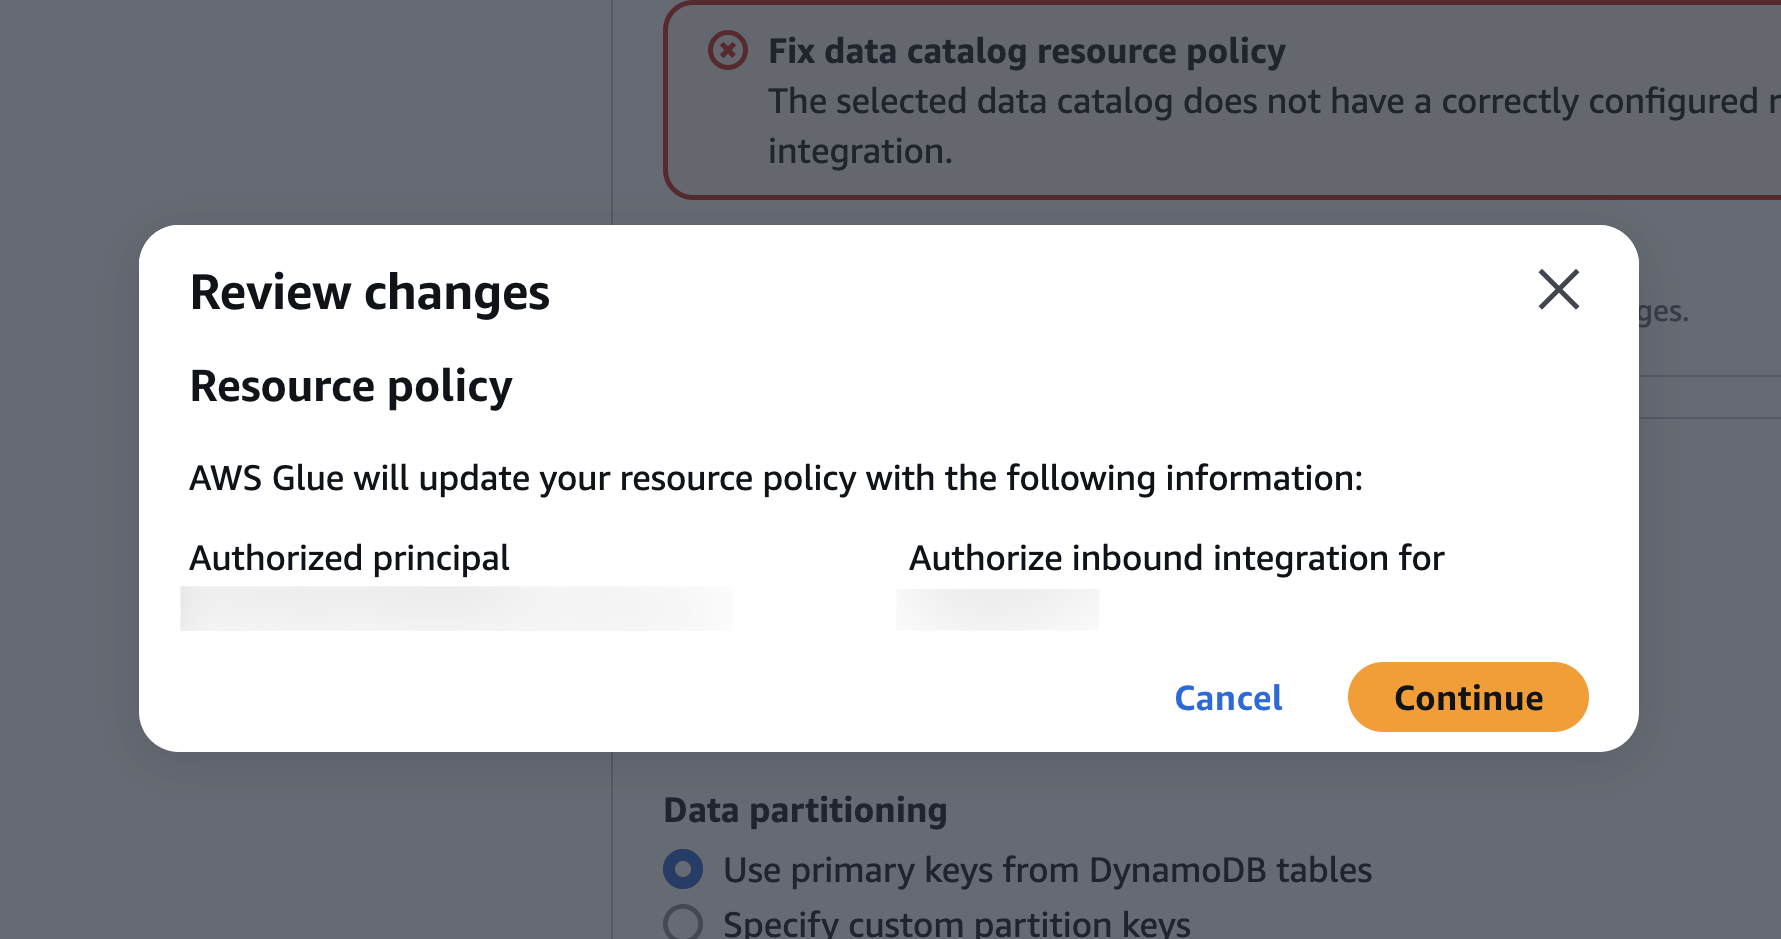The height and width of the screenshot is (939, 1781).
Task: Click the redacted Authorized principal value
Action: (x=456, y=608)
